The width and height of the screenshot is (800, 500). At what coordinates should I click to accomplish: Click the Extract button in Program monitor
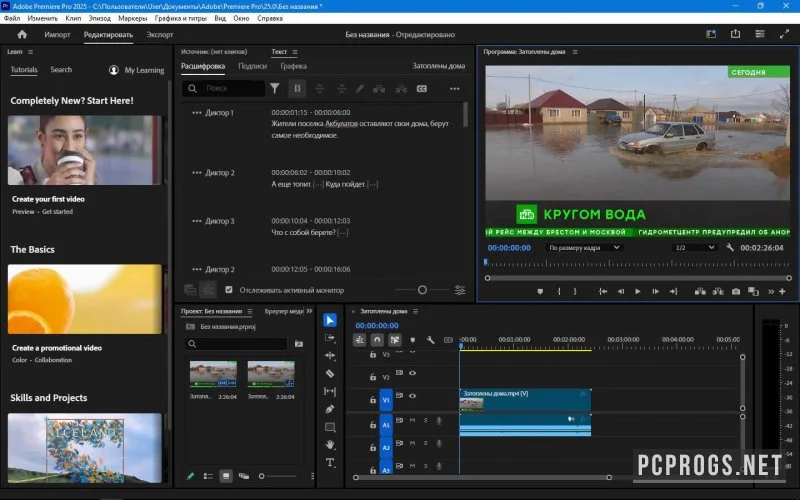point(718,291)
